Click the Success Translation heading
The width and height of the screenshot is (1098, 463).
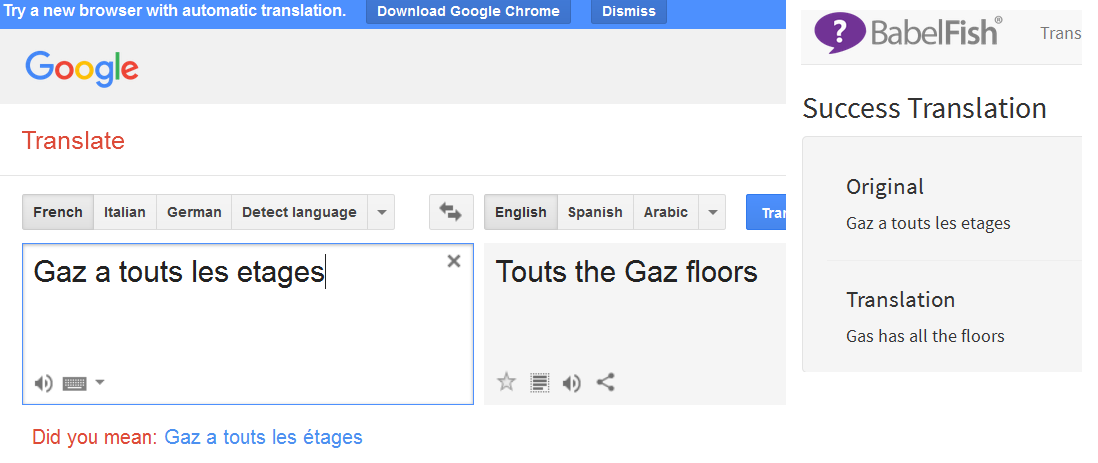[x=924, y=109]
